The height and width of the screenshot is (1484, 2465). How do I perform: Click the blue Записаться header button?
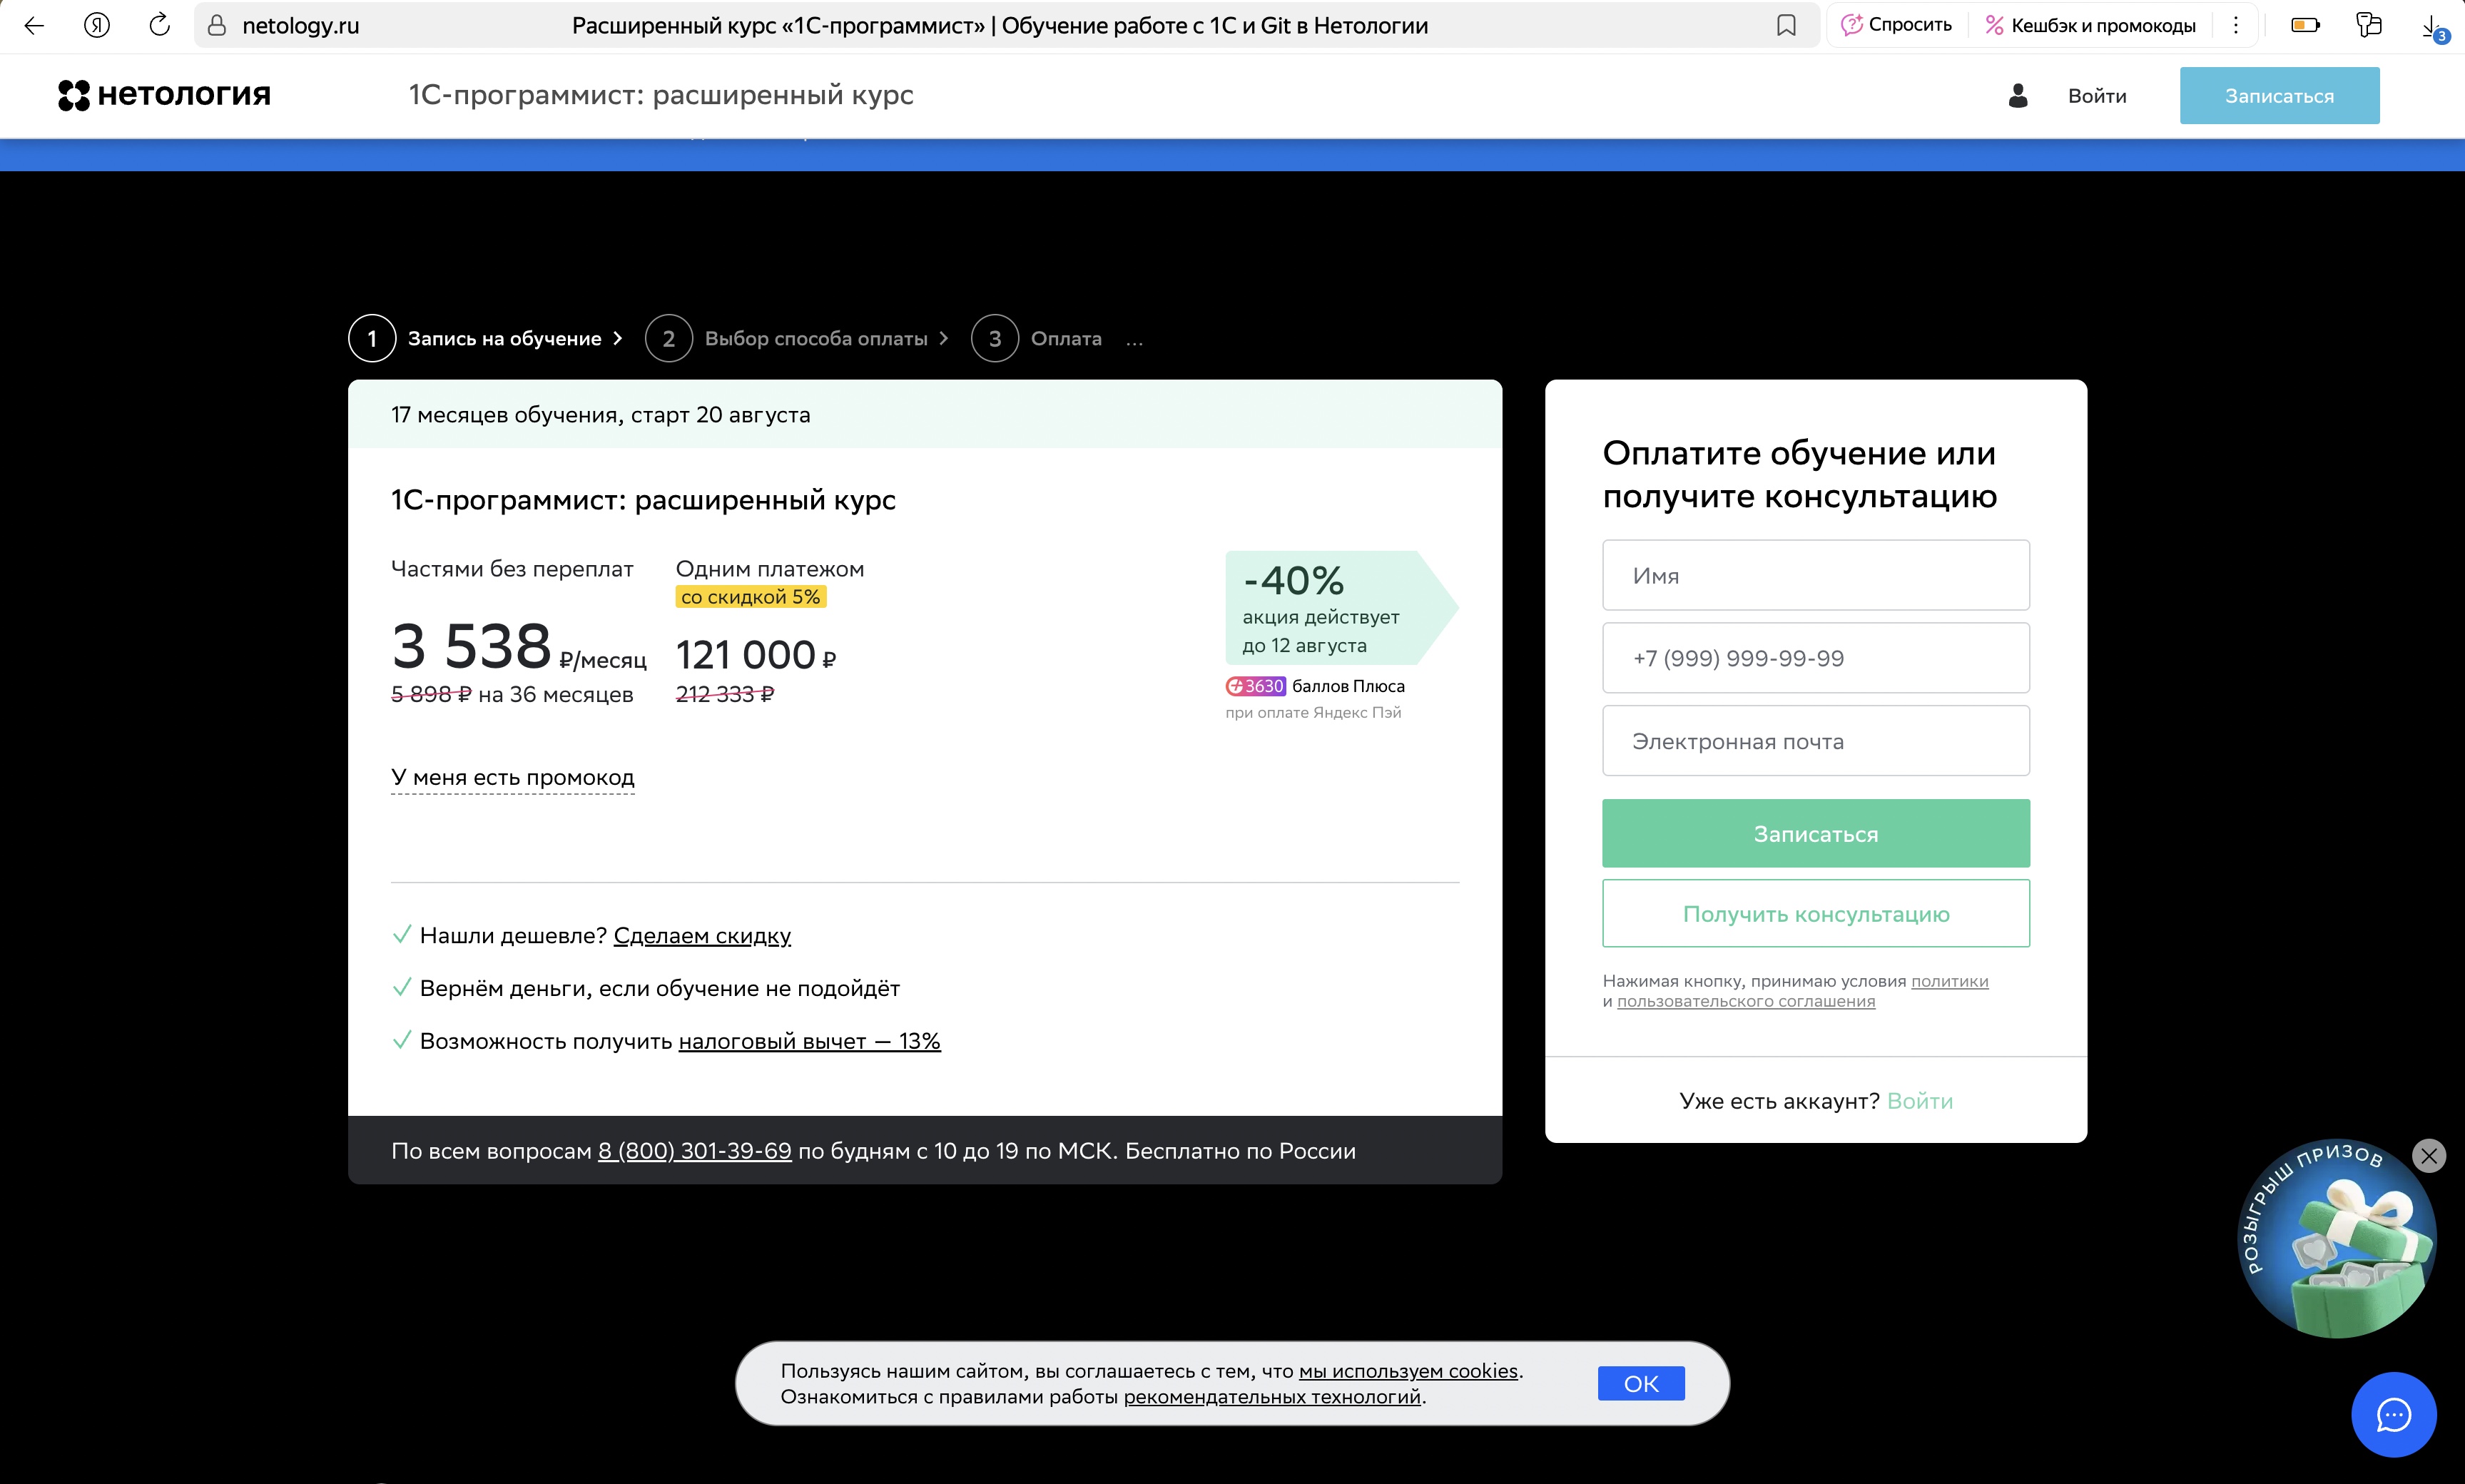pyautogui.click(x=2279, y=96)
